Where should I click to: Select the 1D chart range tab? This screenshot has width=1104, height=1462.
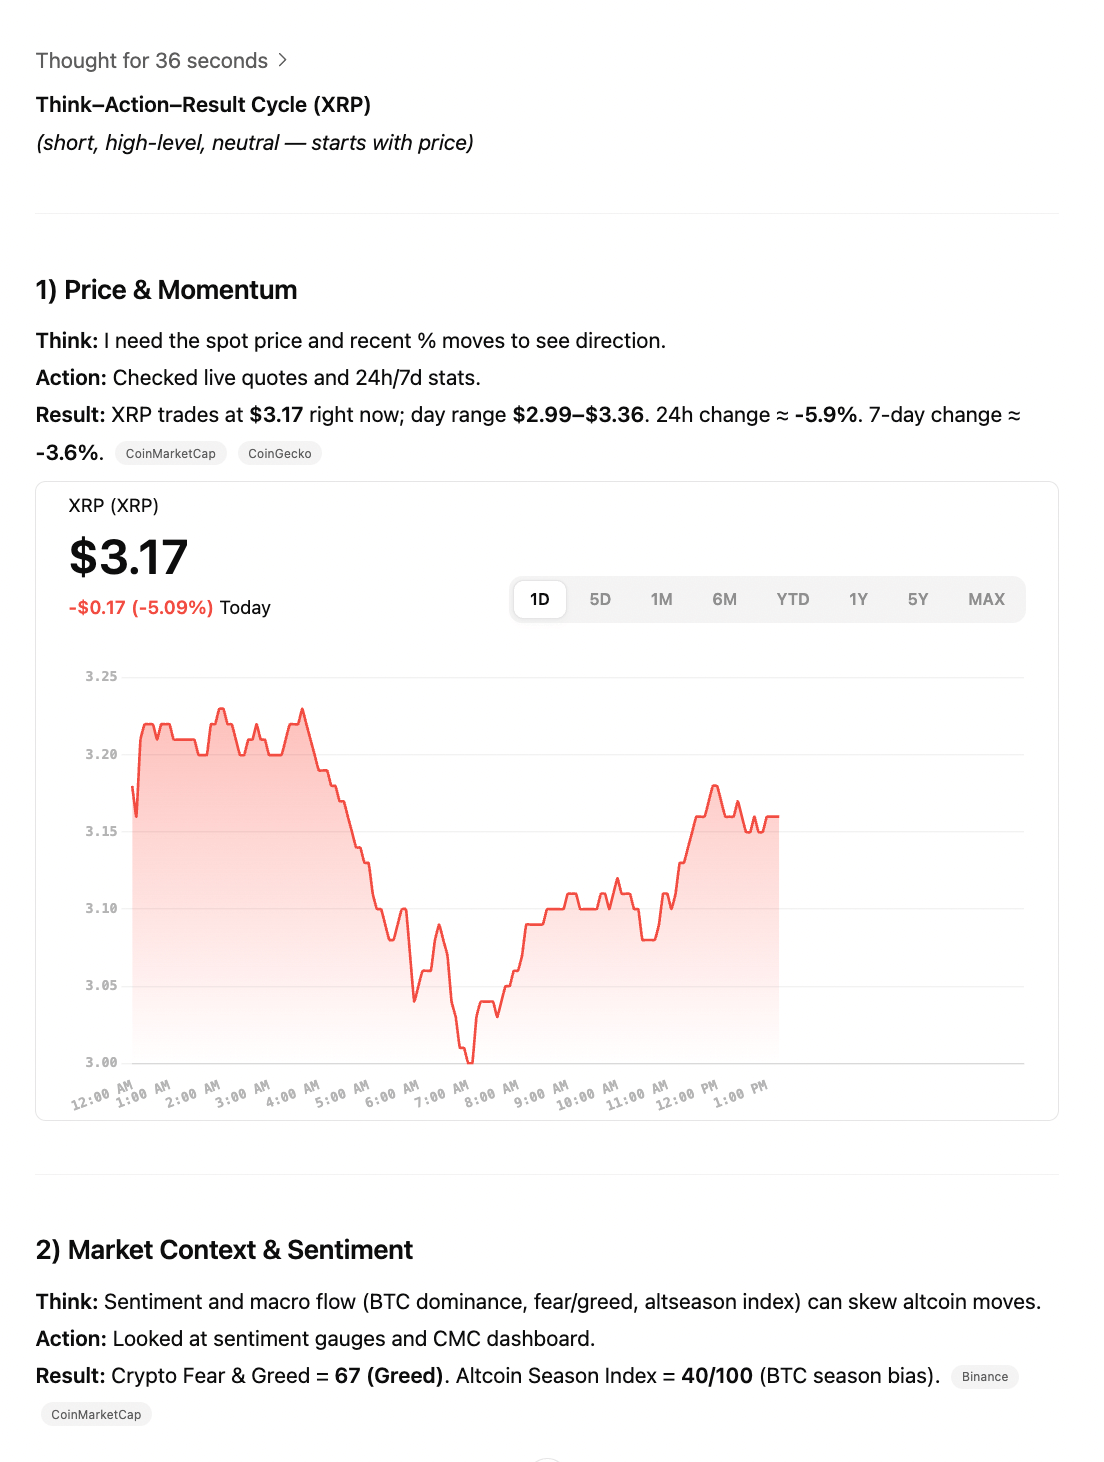click(x=540, y=599)
